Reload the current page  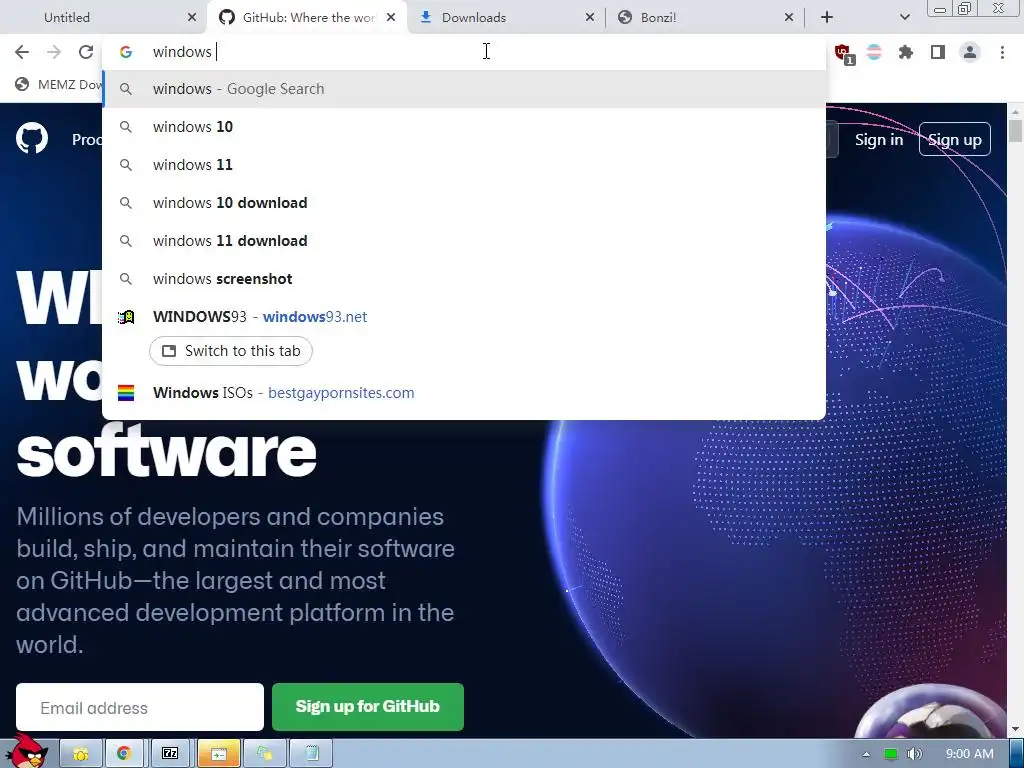[x=86, y=52]
